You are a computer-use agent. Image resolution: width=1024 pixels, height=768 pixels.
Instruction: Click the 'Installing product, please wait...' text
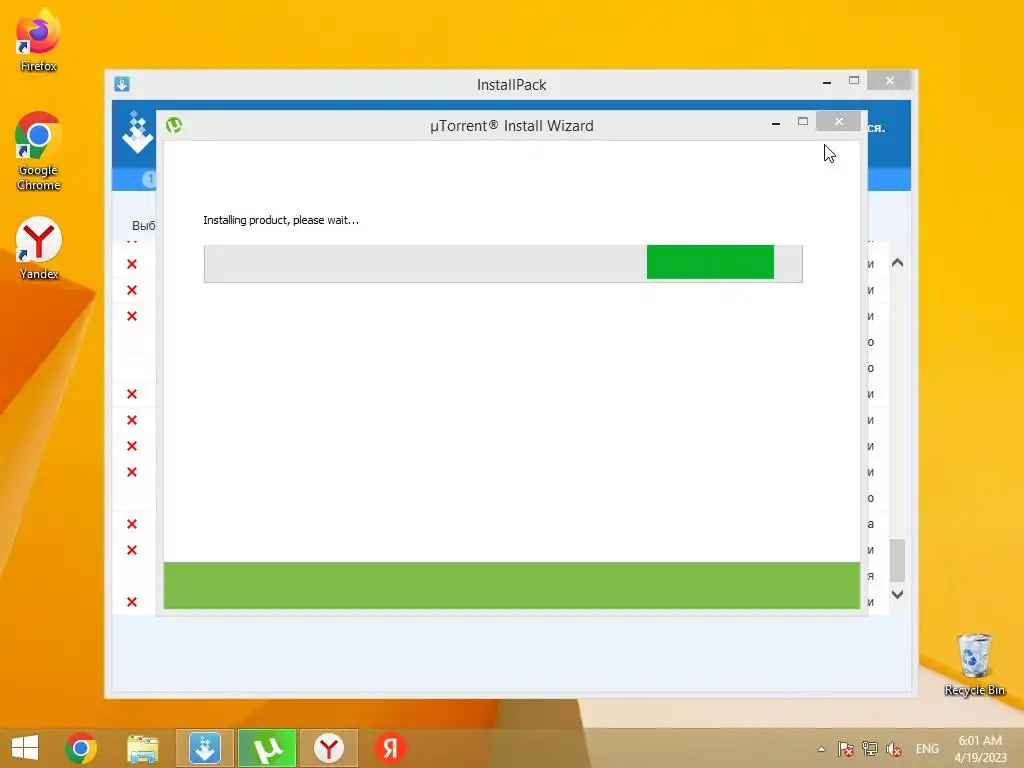(x=281, y=220)
